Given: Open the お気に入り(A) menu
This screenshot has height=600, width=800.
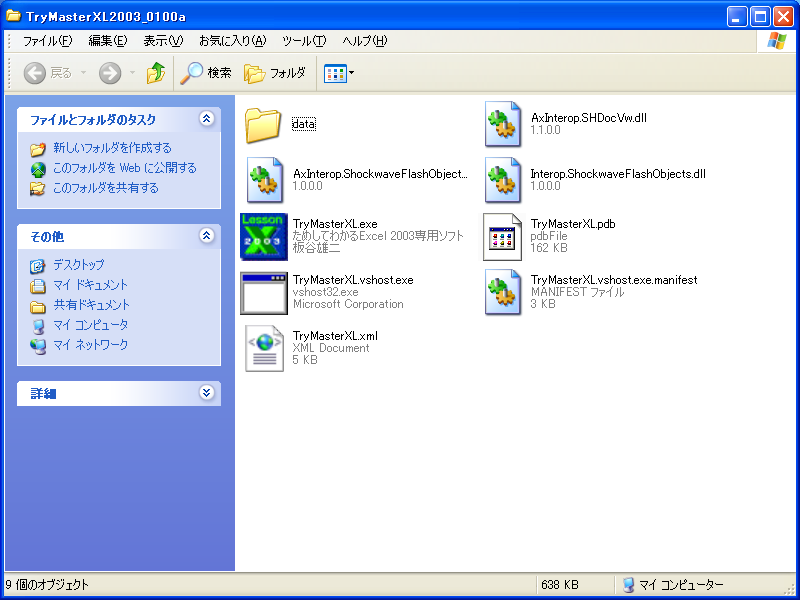Looking at the screenshot, I should pos(233,41).
